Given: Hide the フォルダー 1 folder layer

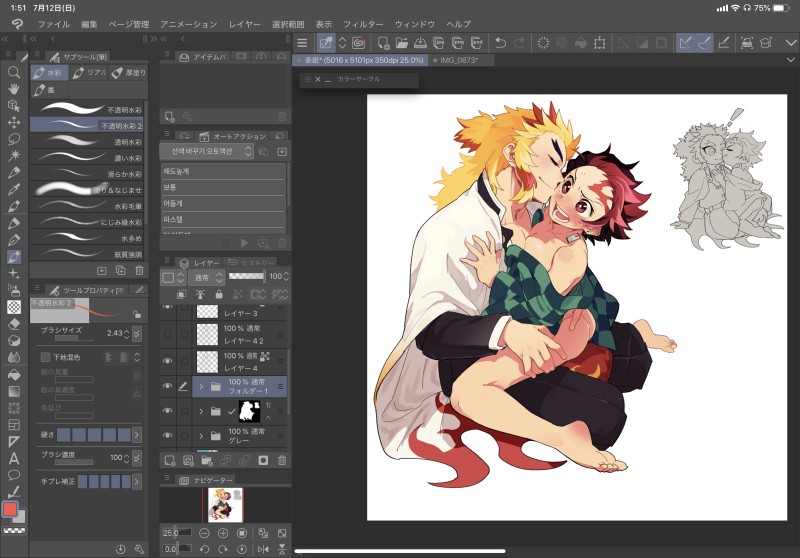Looking at the screenshot, I should pos(167,385).
